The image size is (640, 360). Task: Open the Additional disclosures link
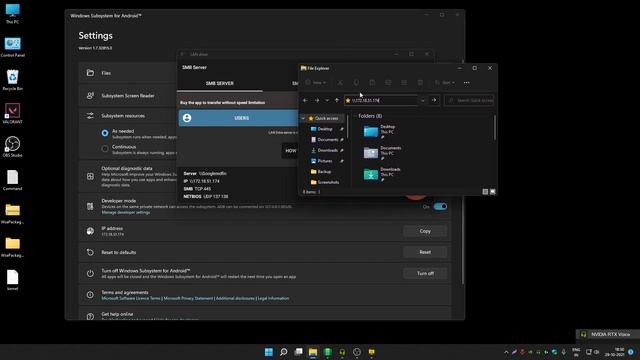[235, 298]
